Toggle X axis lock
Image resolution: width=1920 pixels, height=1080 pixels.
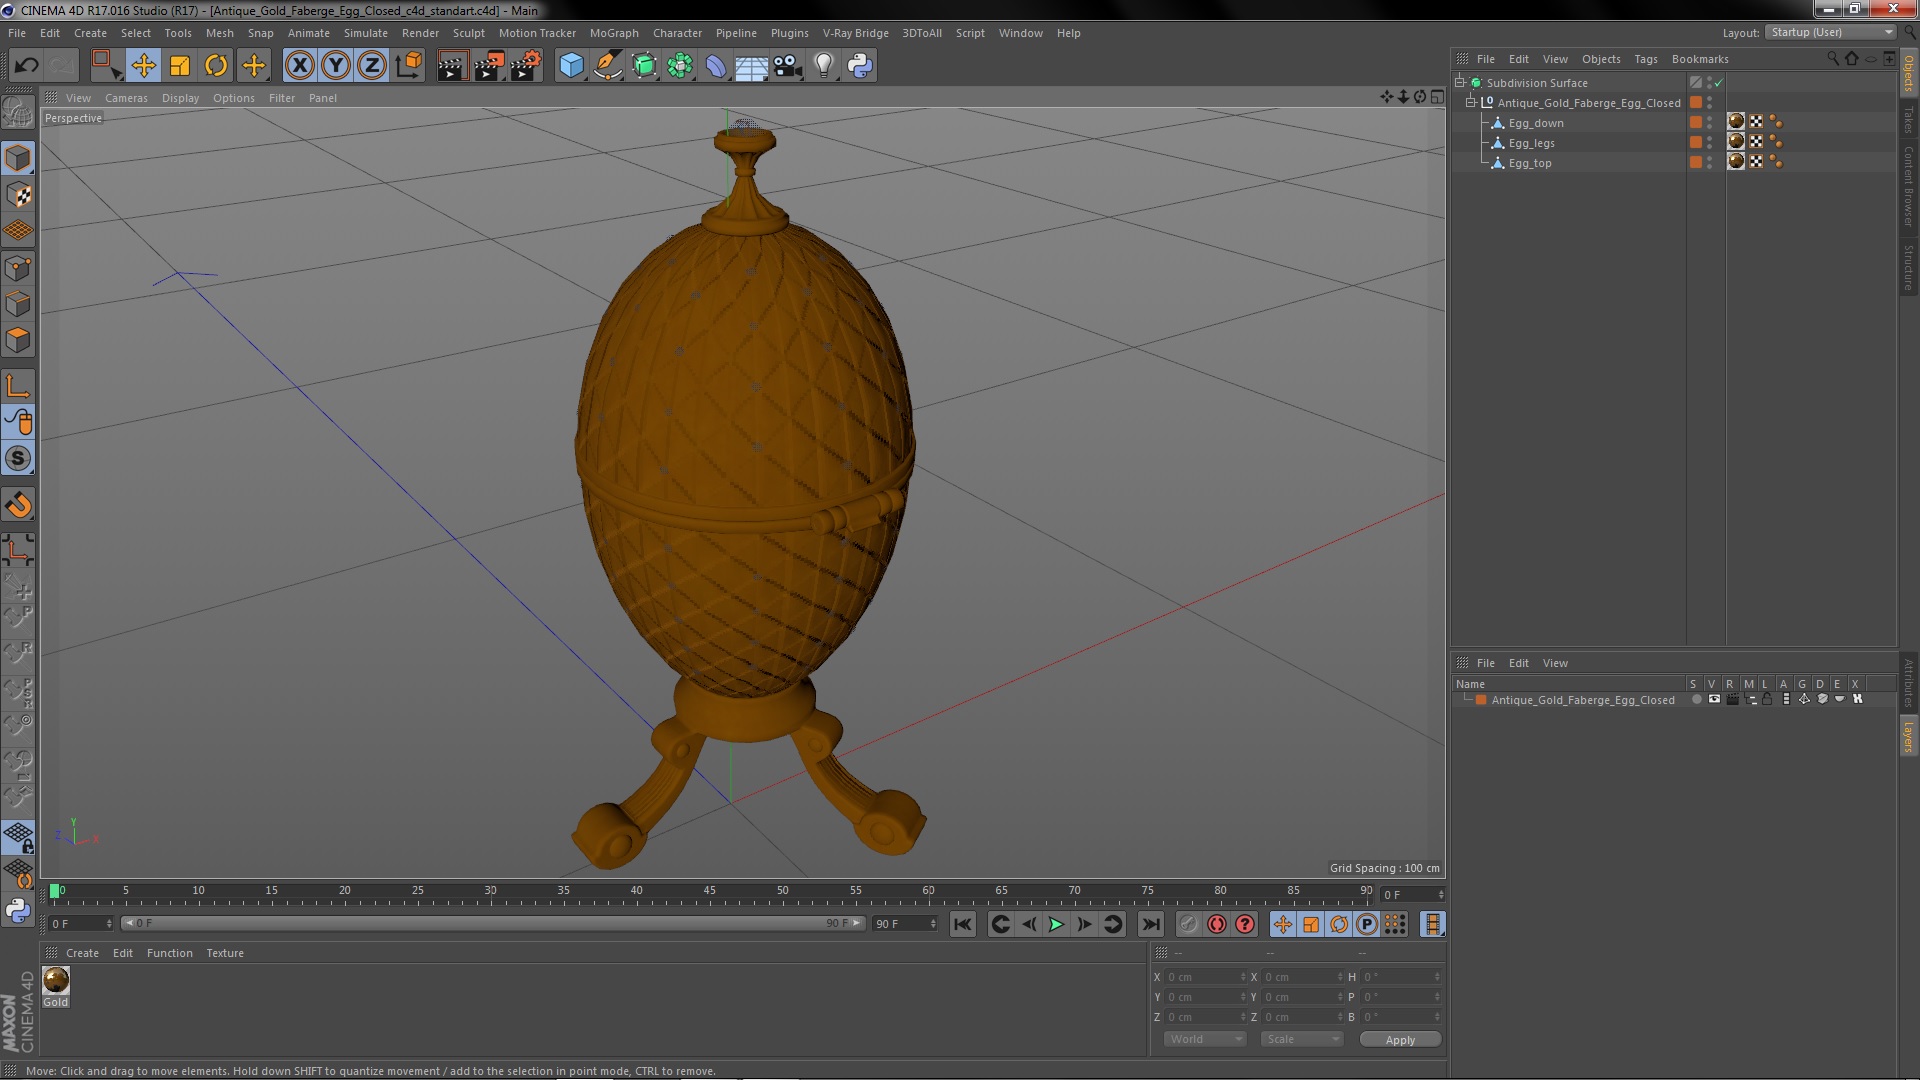pyautogui.click(x=299, y=66)
